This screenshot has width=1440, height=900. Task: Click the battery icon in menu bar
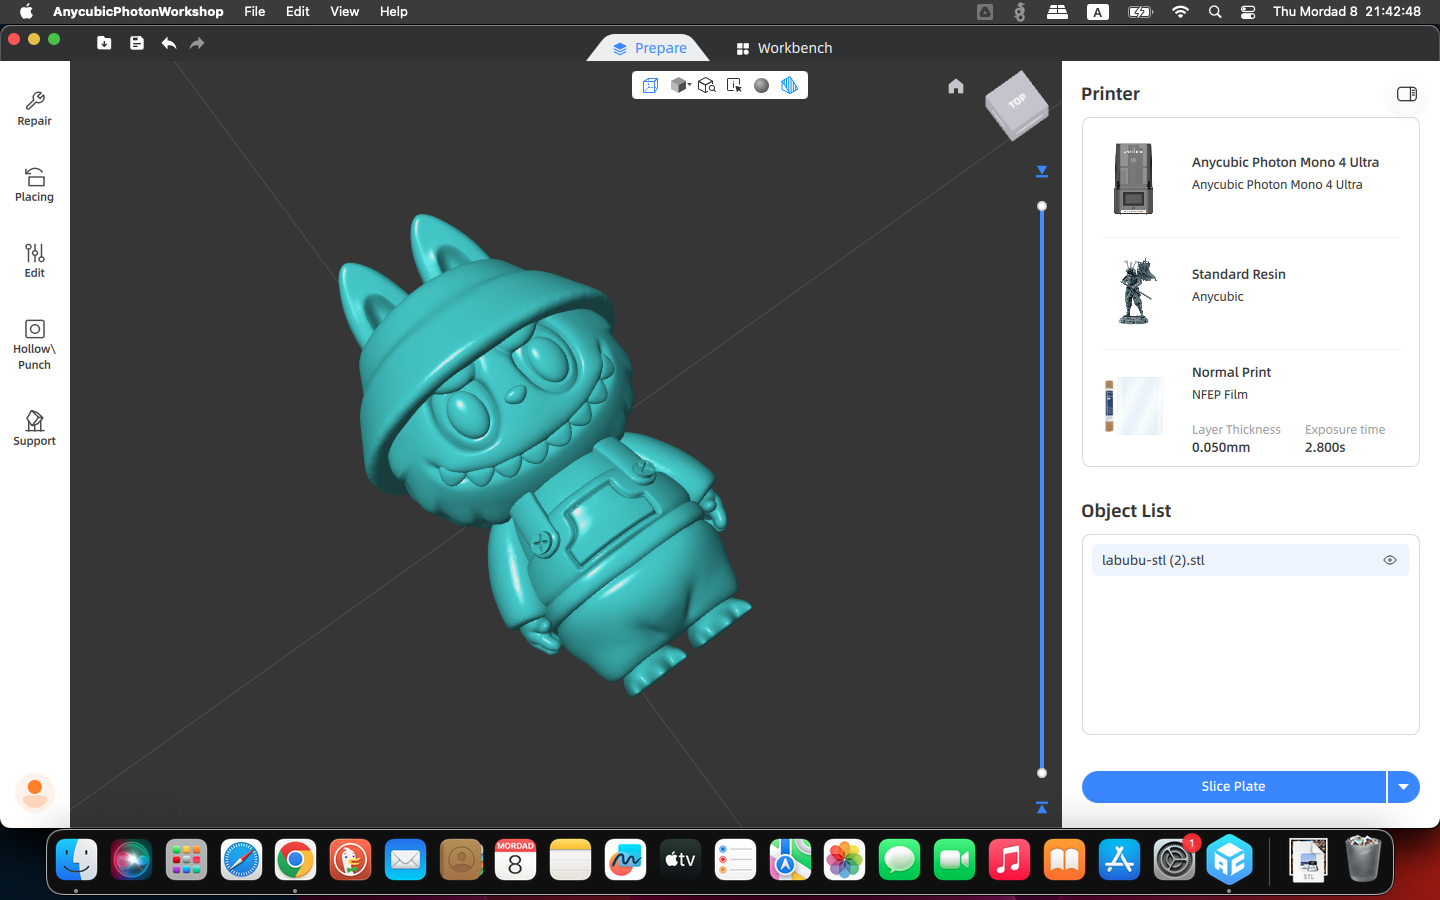click(x=1141, y=12)
